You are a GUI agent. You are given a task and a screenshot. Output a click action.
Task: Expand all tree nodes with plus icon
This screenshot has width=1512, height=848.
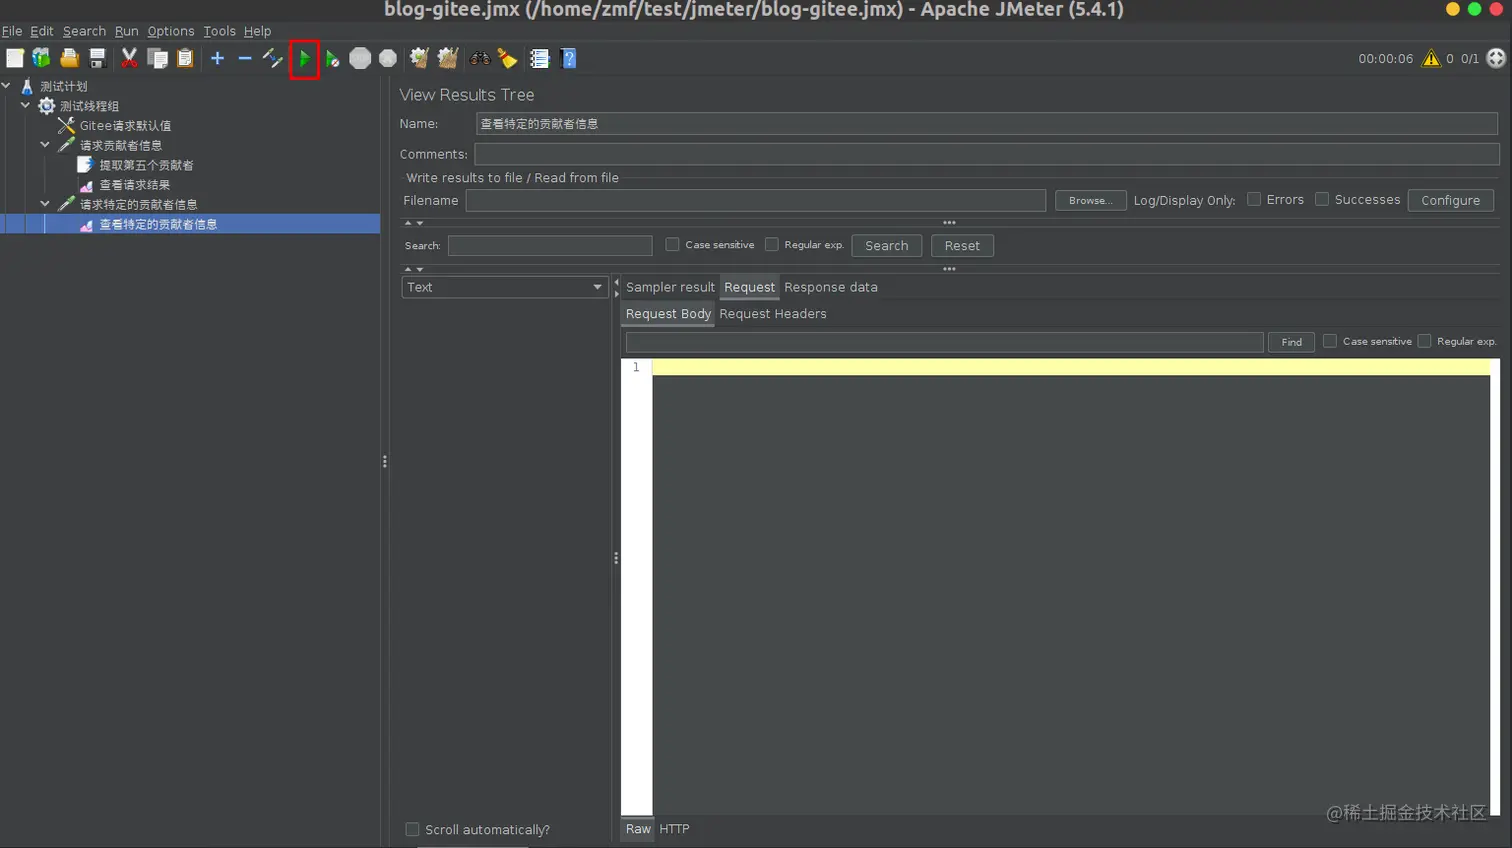point(217,59)
